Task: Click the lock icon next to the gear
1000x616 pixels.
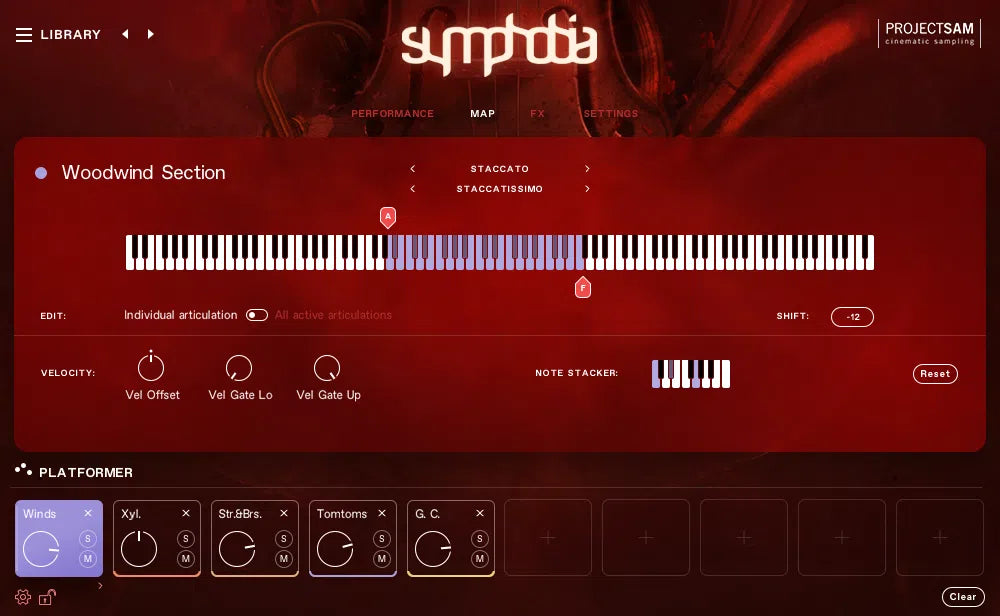Action: 47,597
